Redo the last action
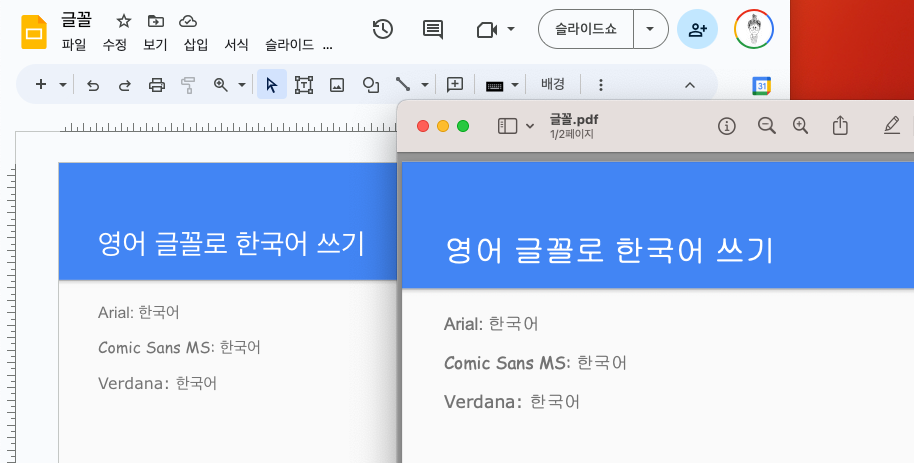This screenshot has width=914, height=463. coord(125,85)
